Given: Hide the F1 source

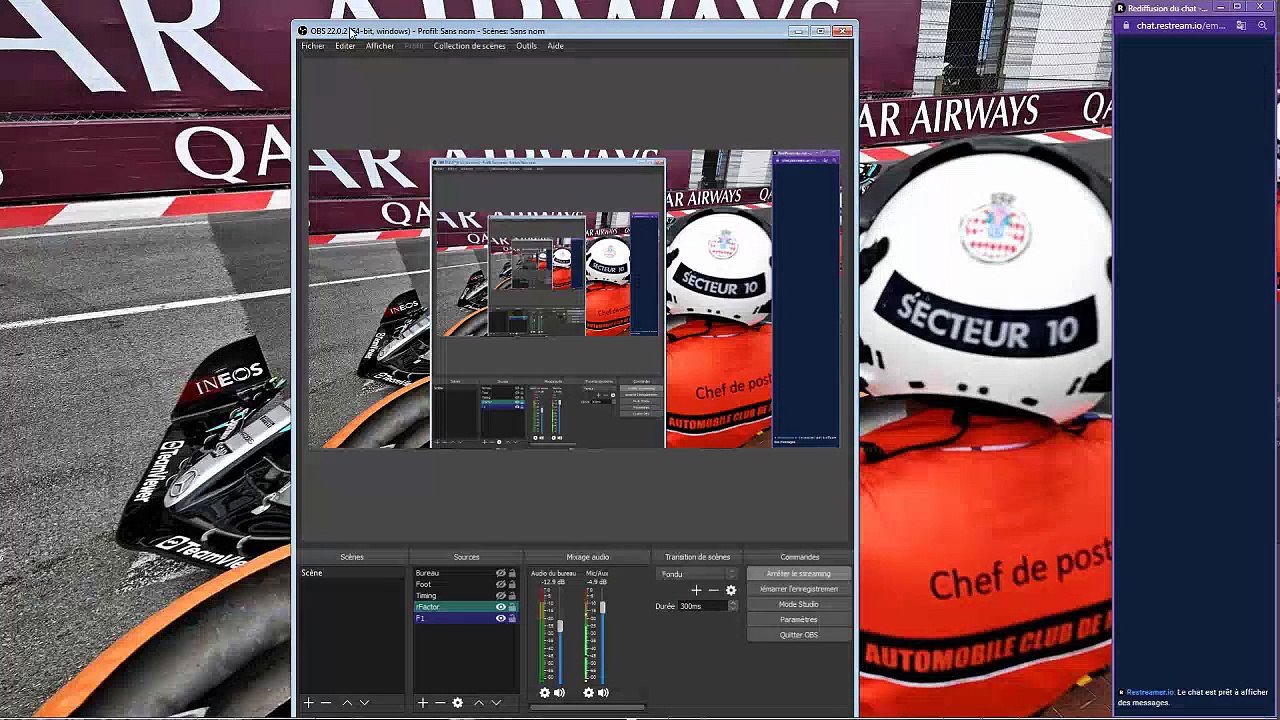Looking at the screenshot, I should click(x=500, y=618).
